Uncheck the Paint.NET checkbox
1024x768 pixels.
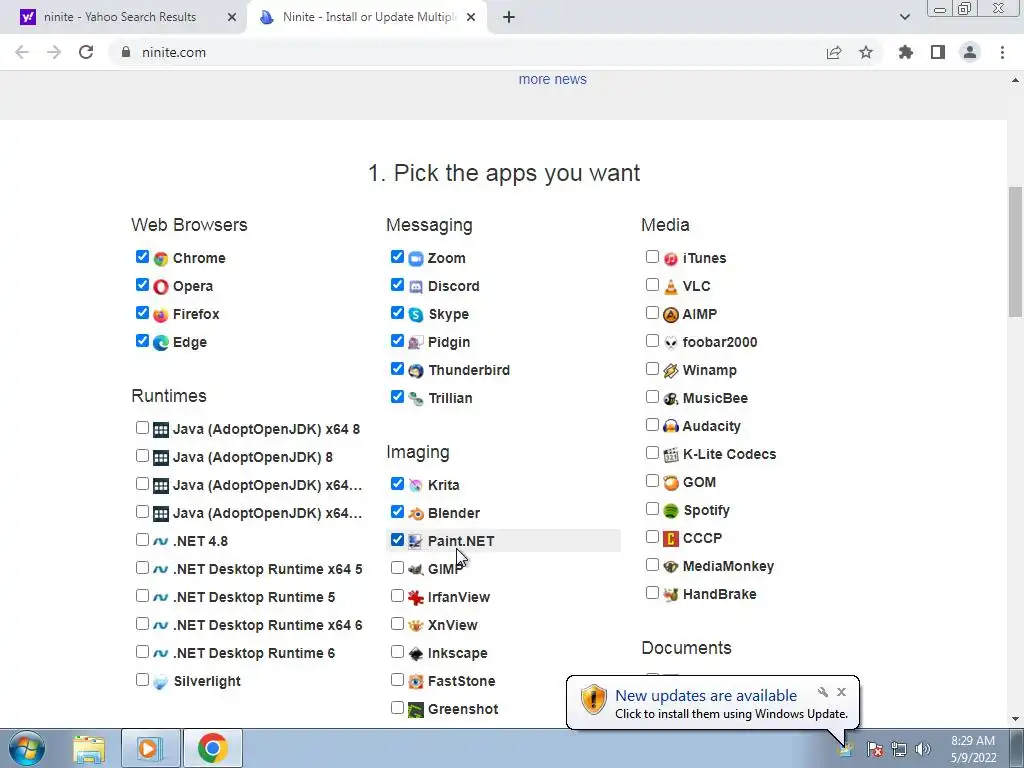(x=397, y=539)
